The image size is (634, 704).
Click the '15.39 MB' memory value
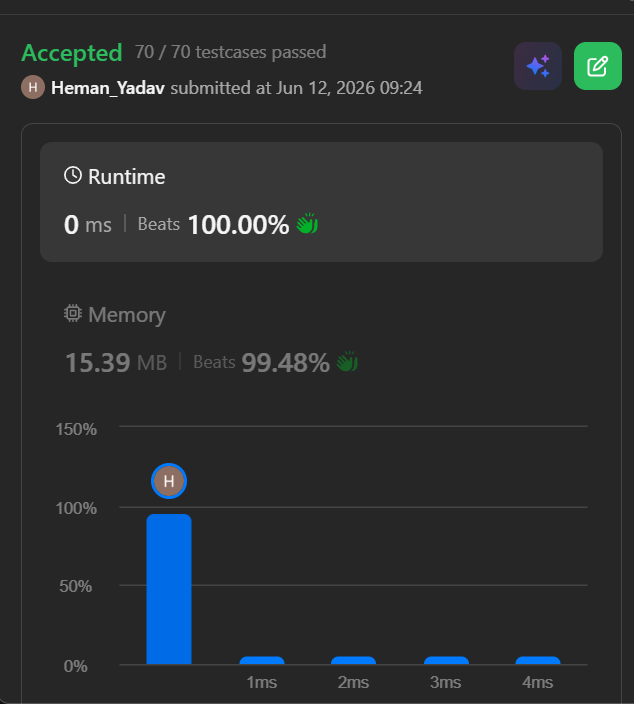tap(116, 362)
